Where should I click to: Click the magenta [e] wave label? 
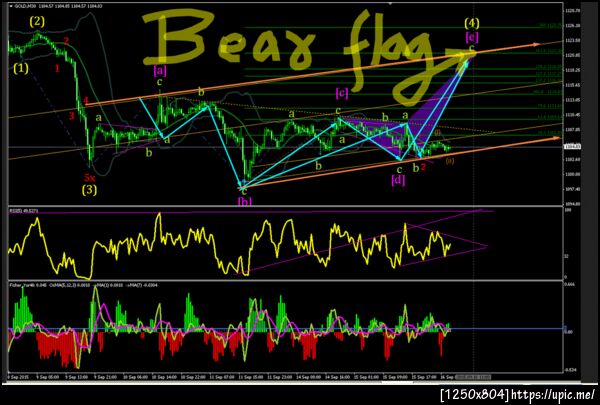point(471,37)
